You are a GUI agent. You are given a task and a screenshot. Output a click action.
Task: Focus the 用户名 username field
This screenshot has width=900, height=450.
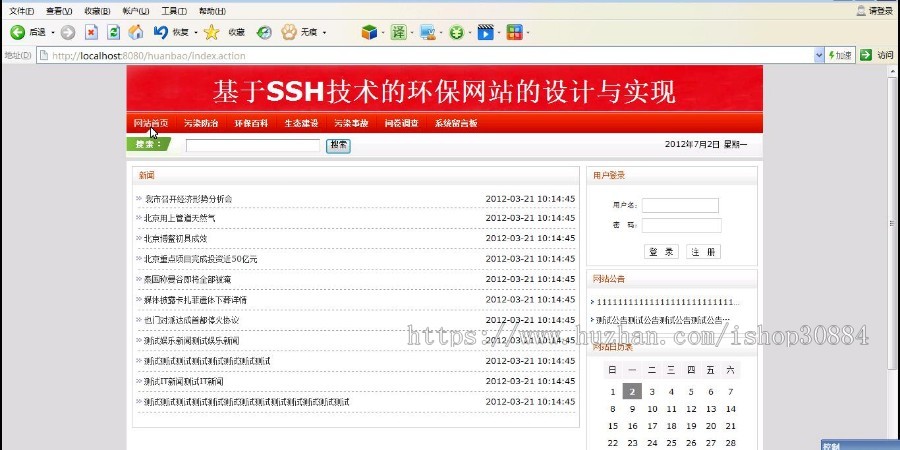pos(680,205)
